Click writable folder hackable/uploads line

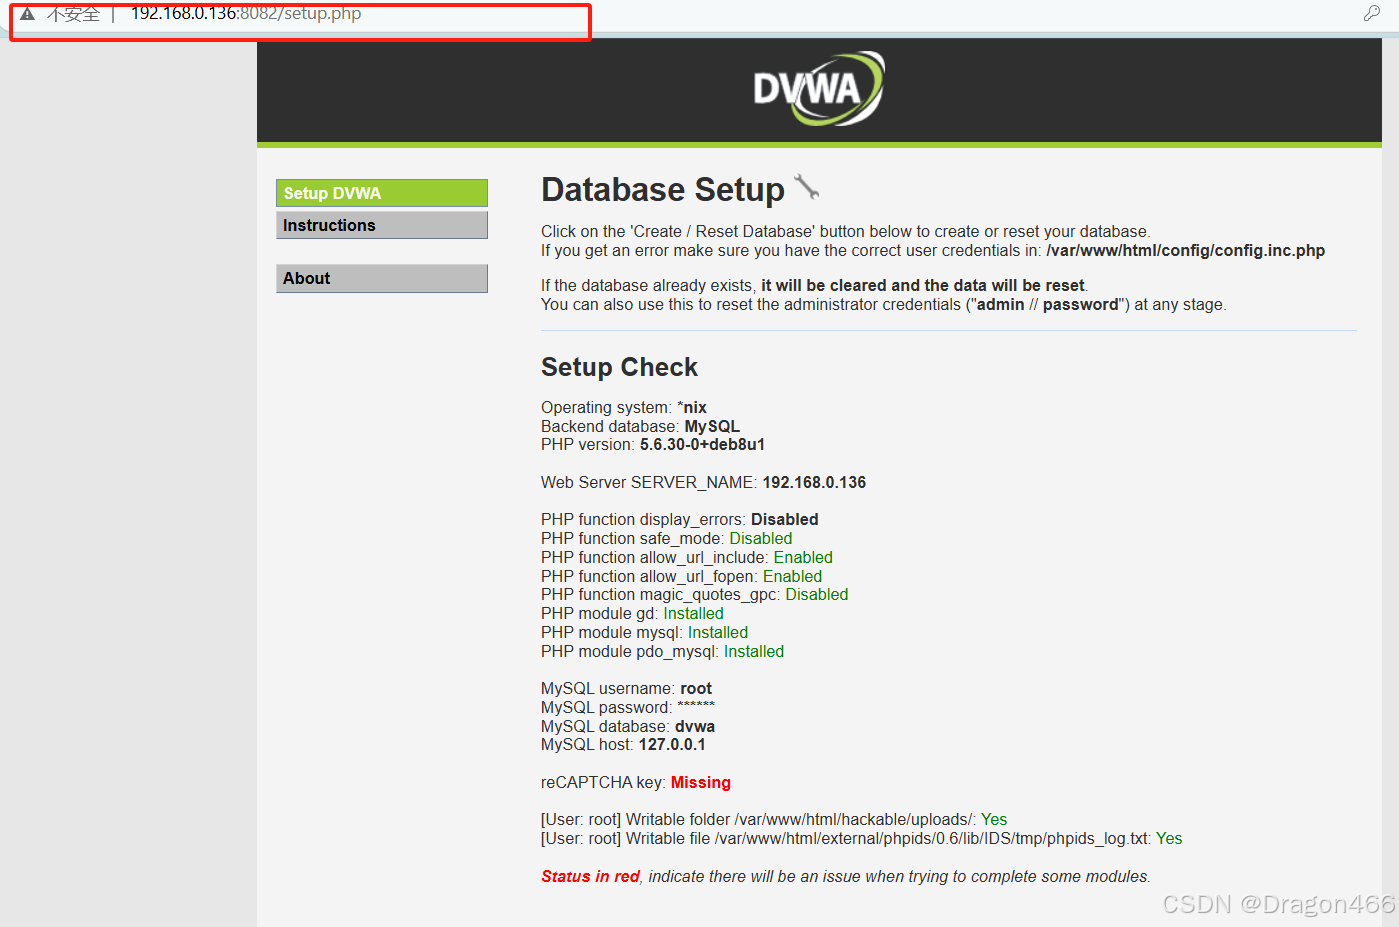click(x=774, y=819)
